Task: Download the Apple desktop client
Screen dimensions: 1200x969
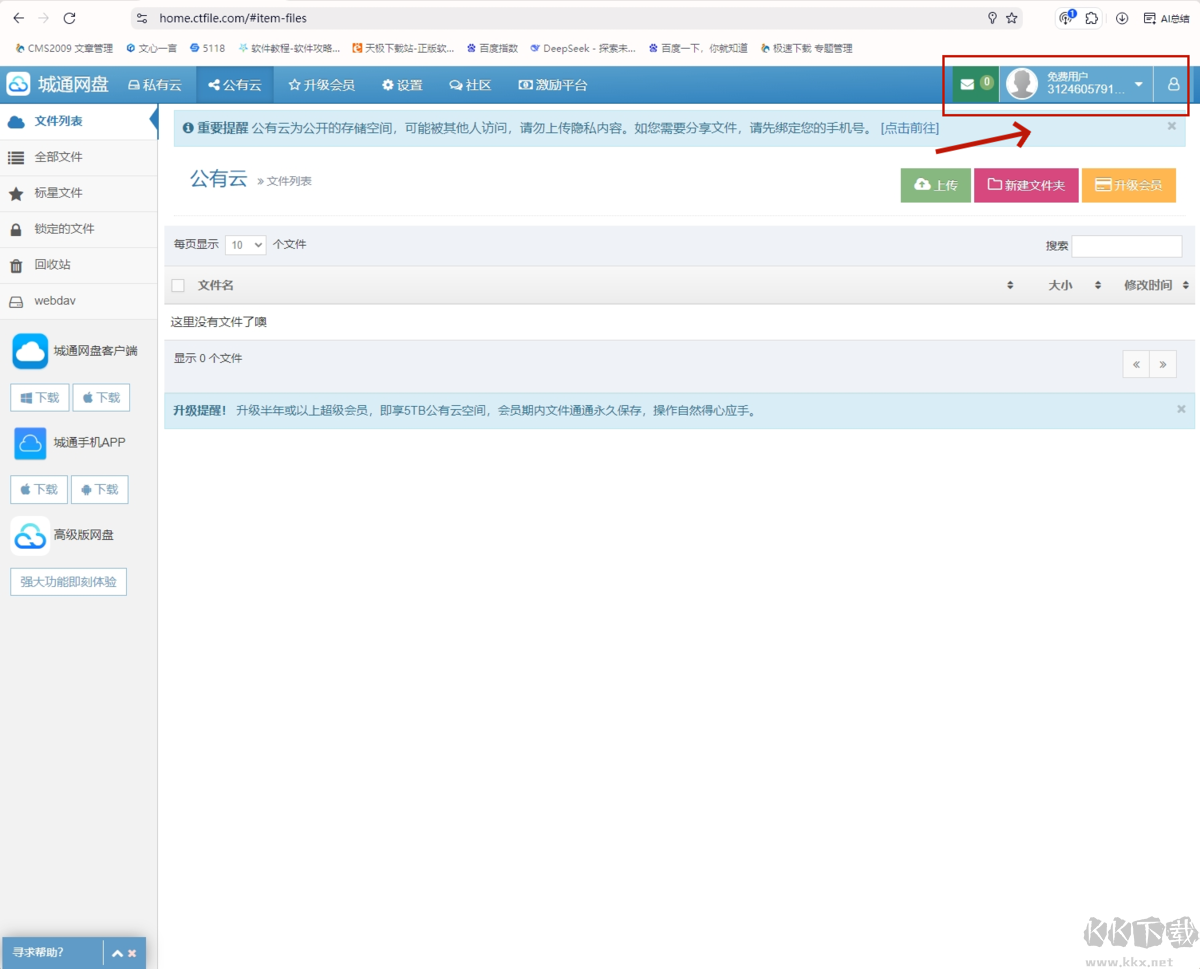Action: pos(101,397)
